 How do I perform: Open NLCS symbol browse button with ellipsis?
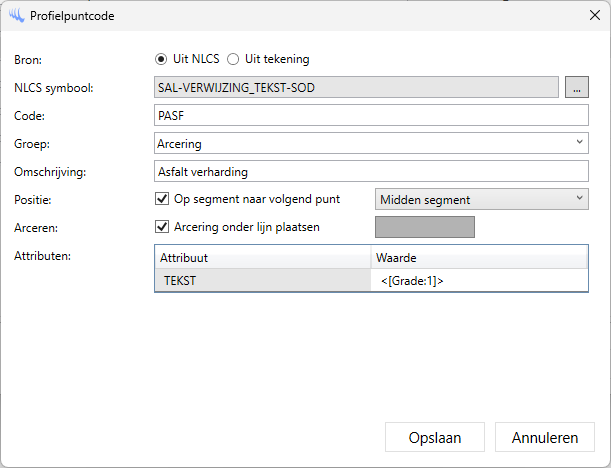coord(577,87)
